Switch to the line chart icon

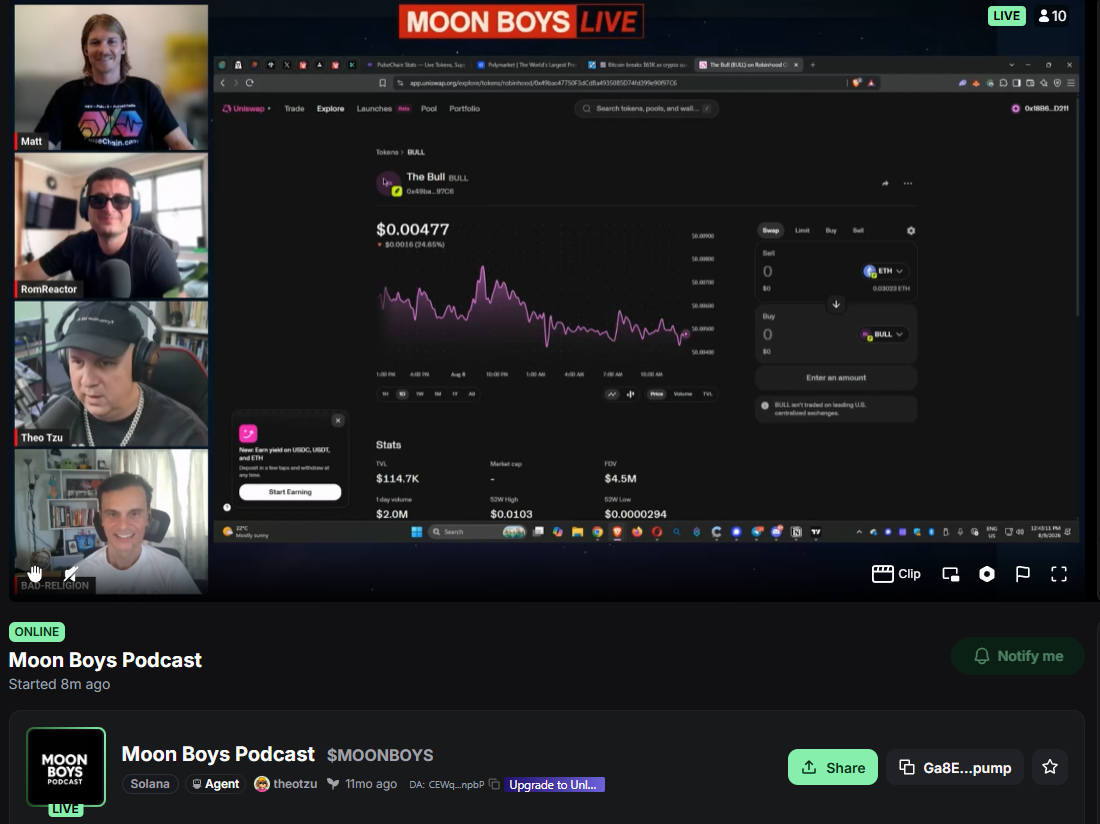click(612, 394)
